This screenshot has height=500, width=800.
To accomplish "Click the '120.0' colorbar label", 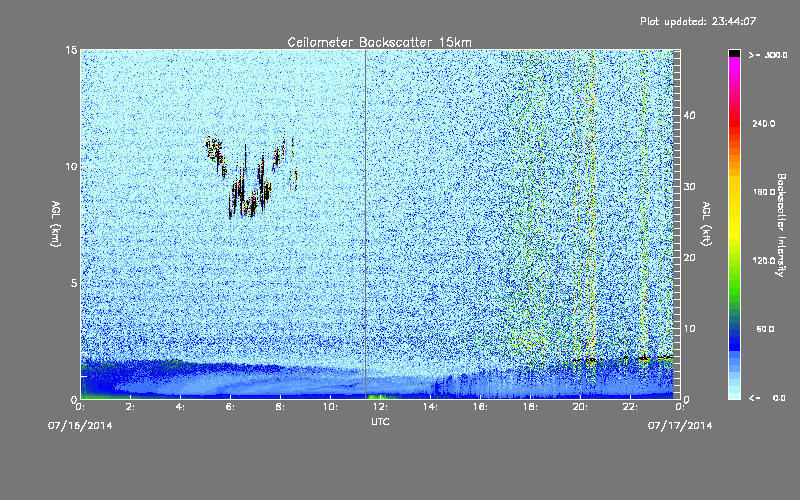I will [764, 260].
